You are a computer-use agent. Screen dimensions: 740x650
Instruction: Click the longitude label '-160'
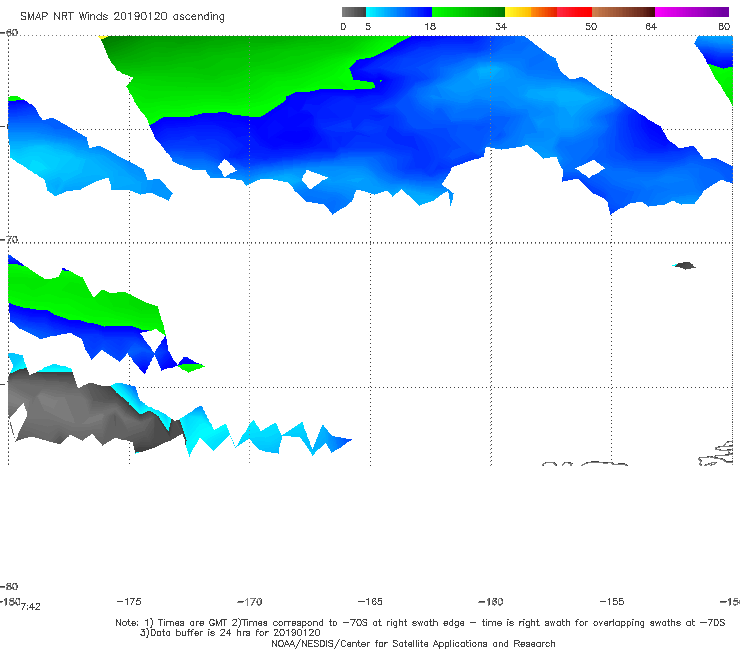coord(491,601)
